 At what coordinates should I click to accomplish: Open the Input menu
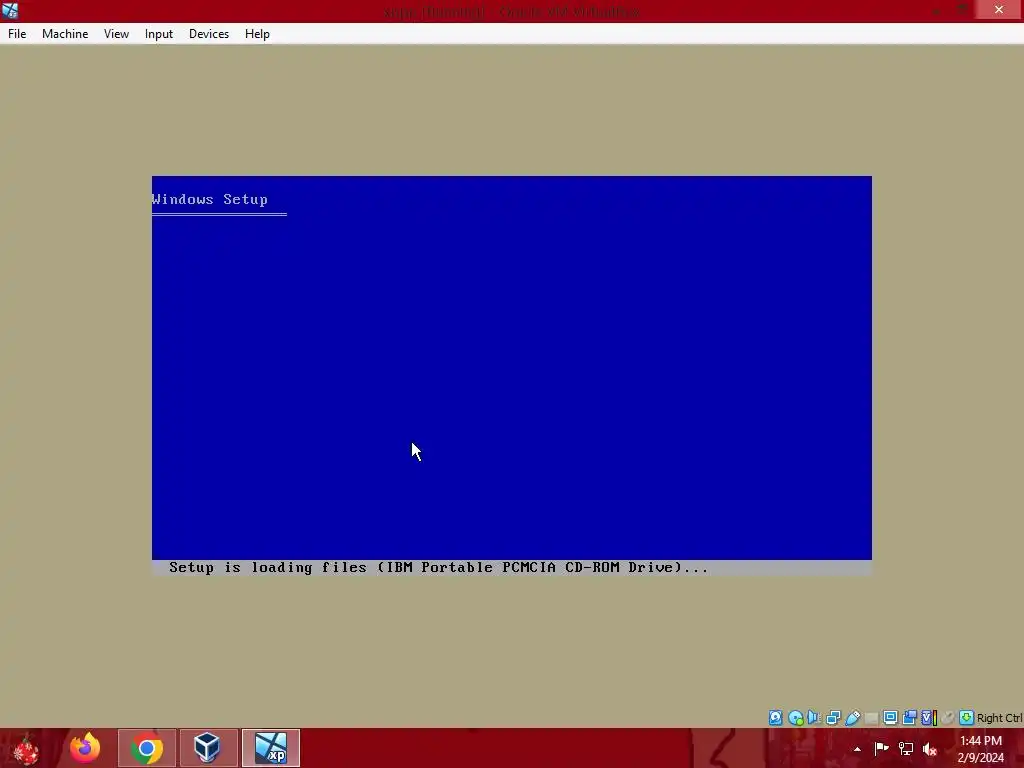[159, 34]
